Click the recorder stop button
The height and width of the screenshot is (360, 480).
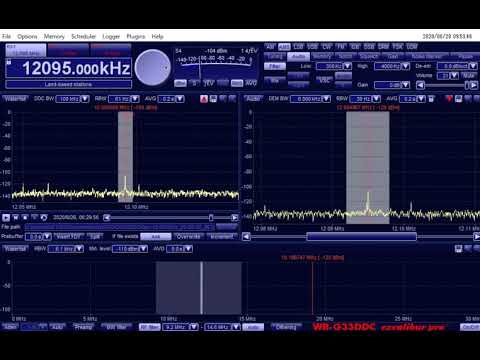click(x=25, y=218)
